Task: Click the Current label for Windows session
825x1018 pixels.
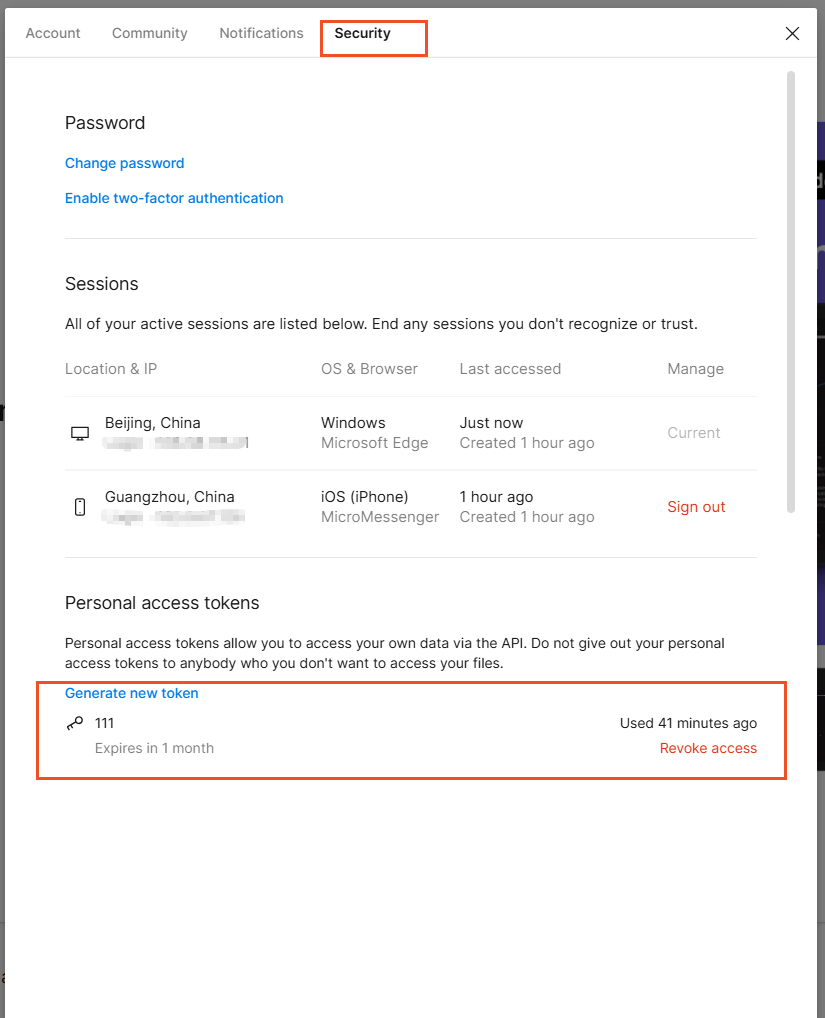Action: click(694, 433)
